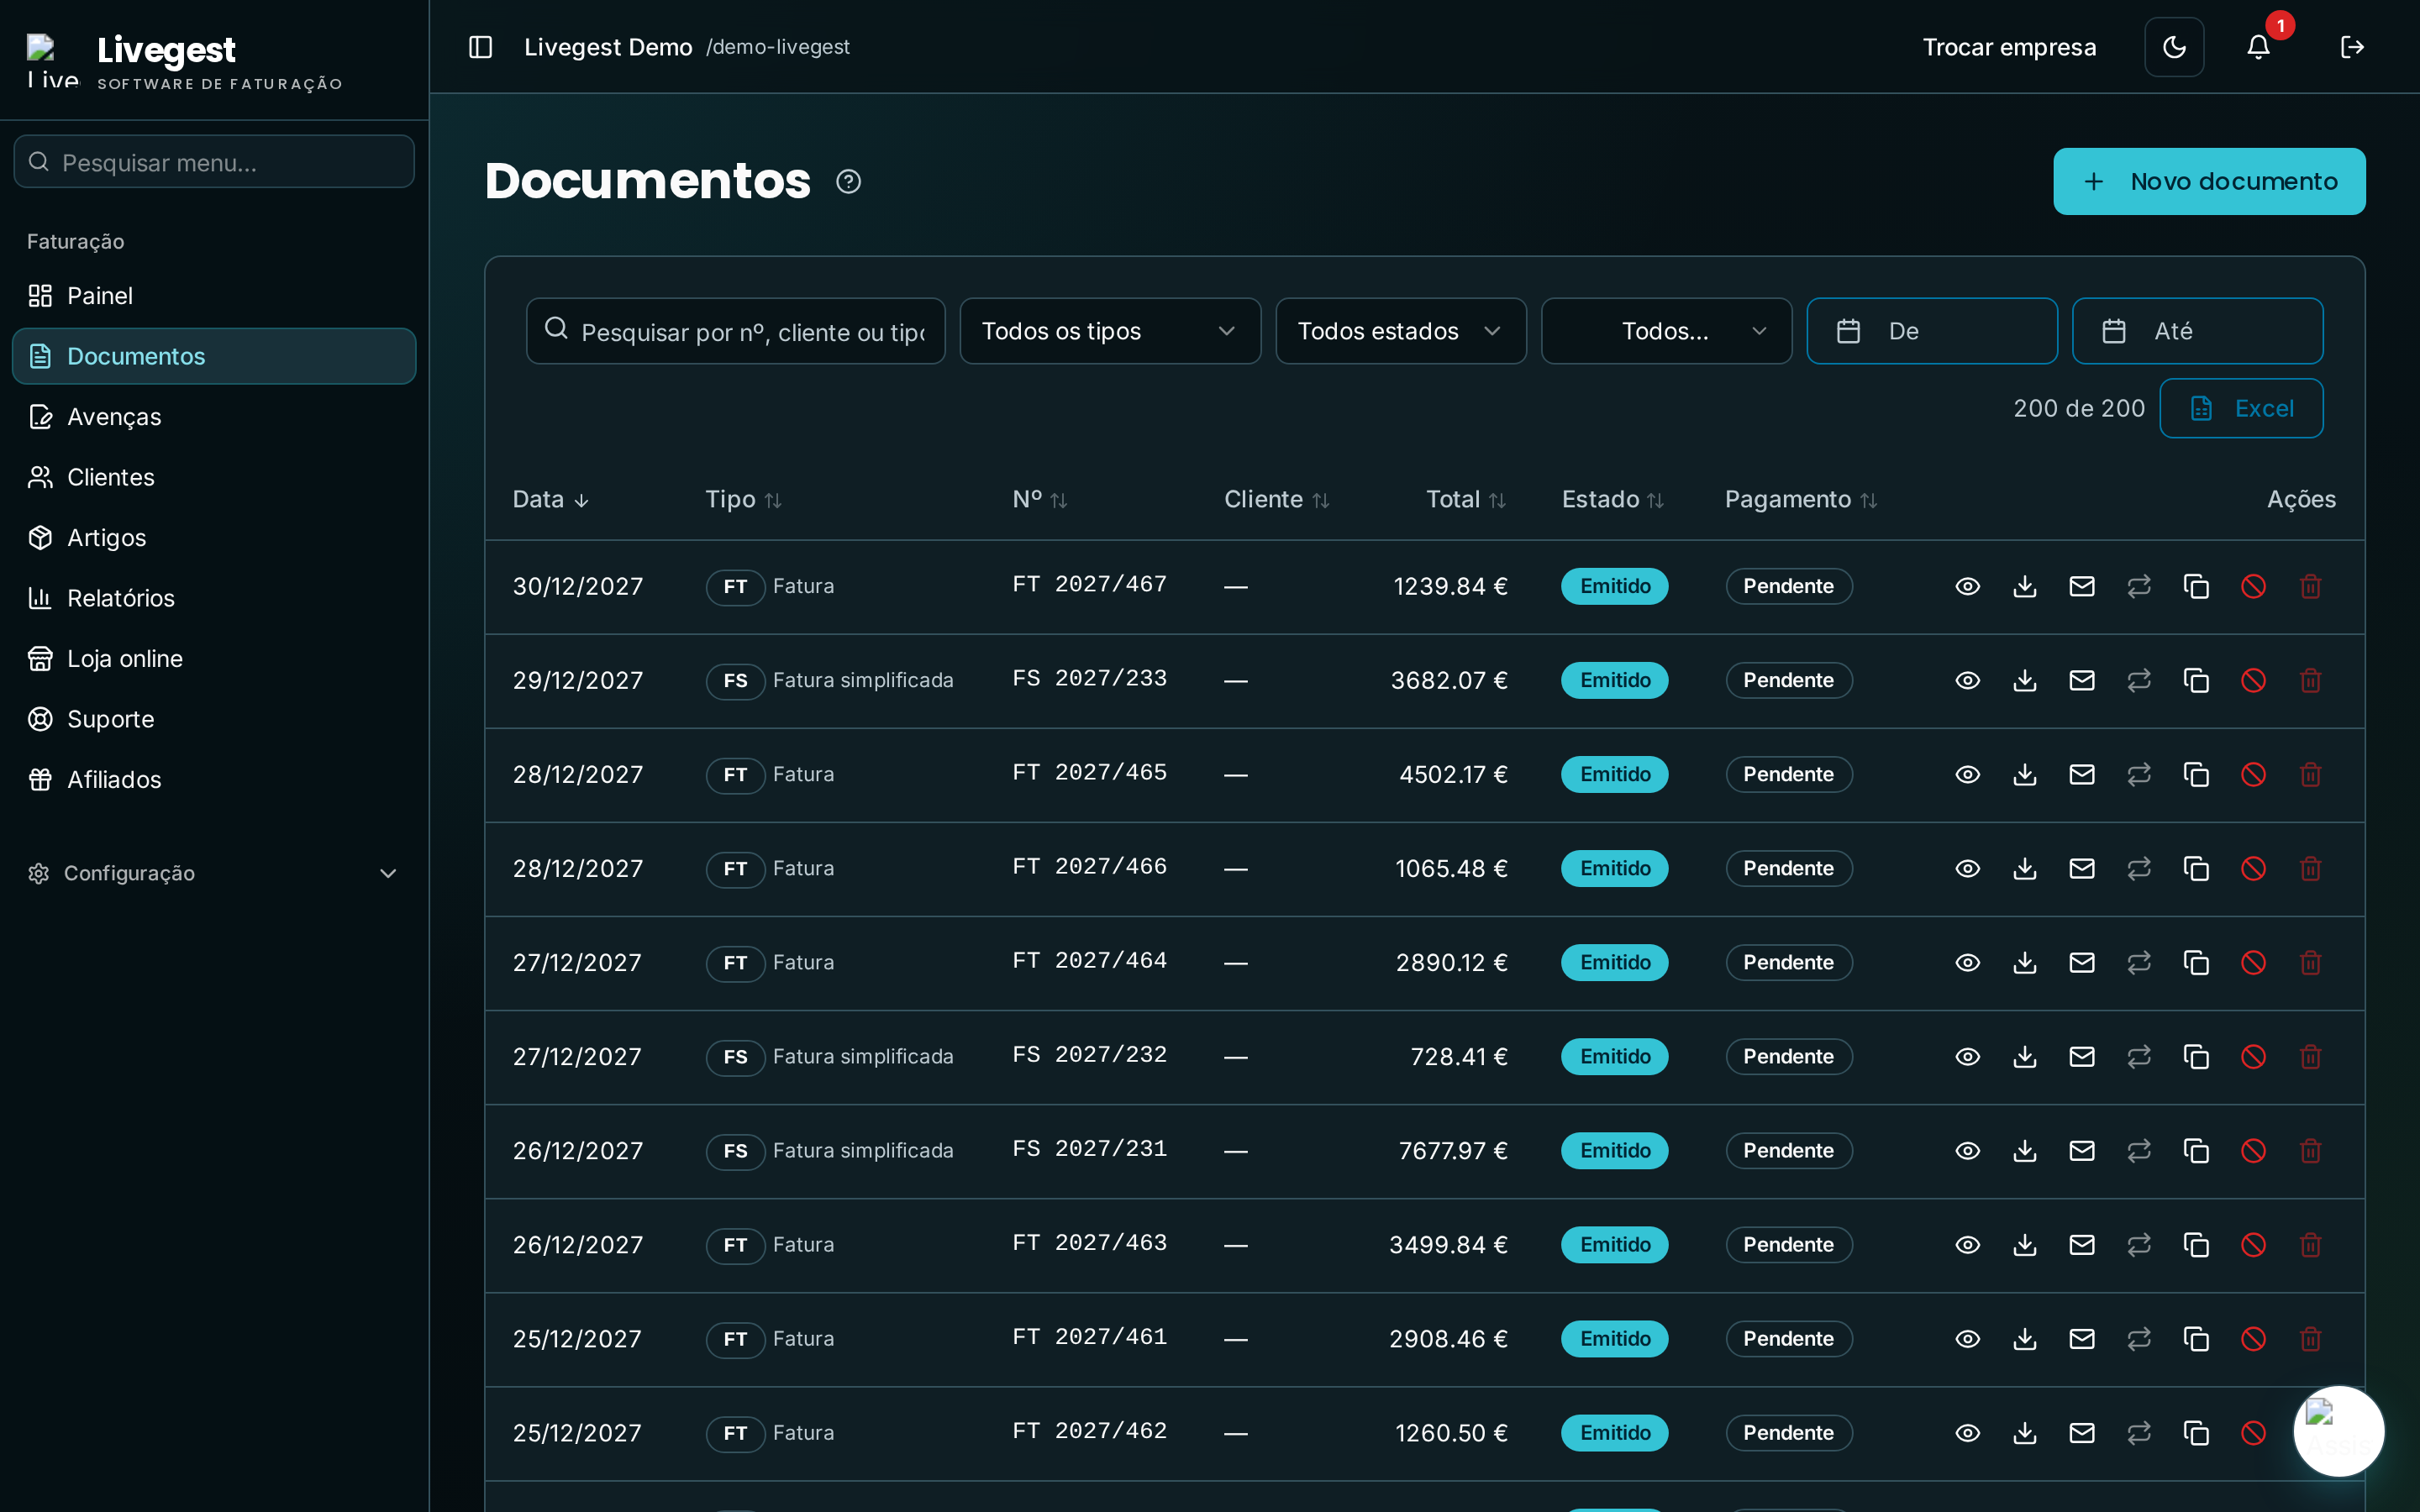
Task: Sort table by Estado column
Action: coord(1613,499)
